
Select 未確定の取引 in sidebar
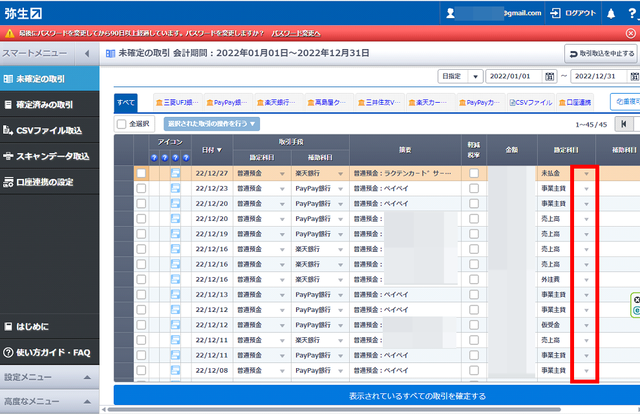tap(49, 79)
